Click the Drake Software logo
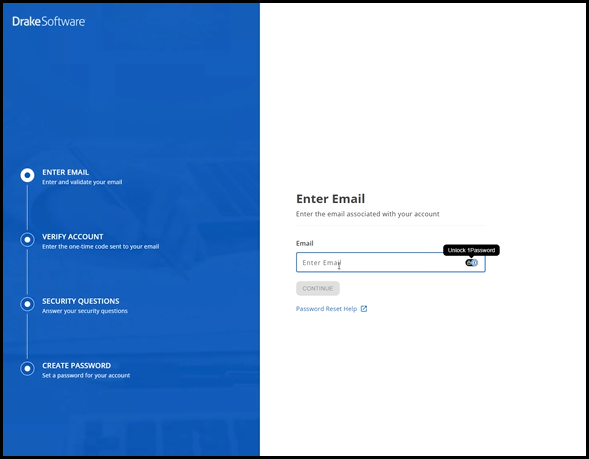Viewport: 589px width, 459px height. pos(49,21)
